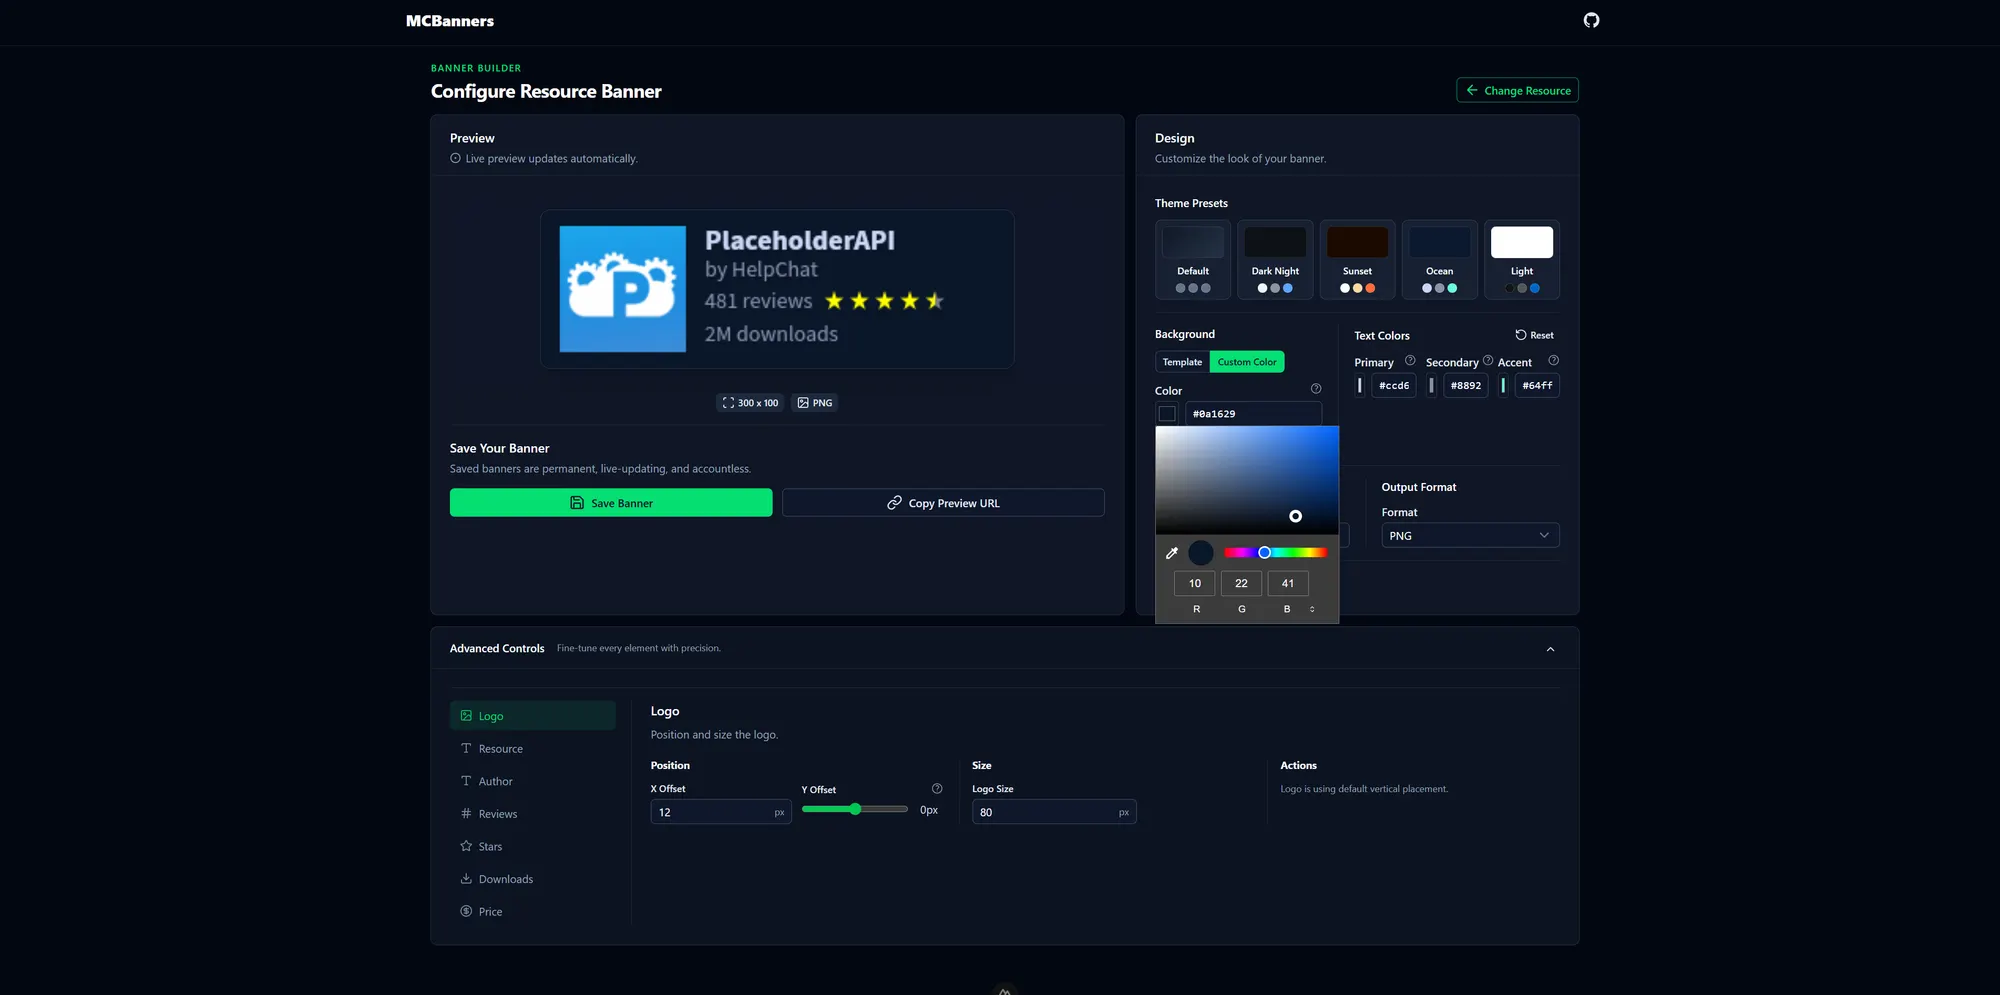Click the saturation picker area
This screenshot has width=2000, height=995.
(x=1247, y=480)
